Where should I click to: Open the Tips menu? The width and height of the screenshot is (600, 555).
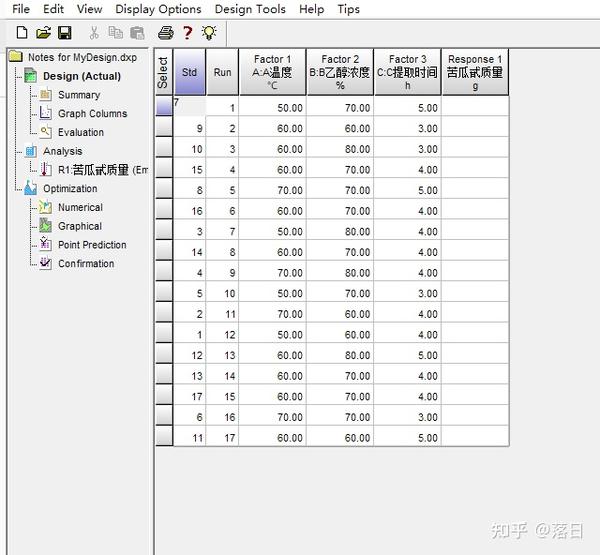pyautogui.click(x=348, y=9)
